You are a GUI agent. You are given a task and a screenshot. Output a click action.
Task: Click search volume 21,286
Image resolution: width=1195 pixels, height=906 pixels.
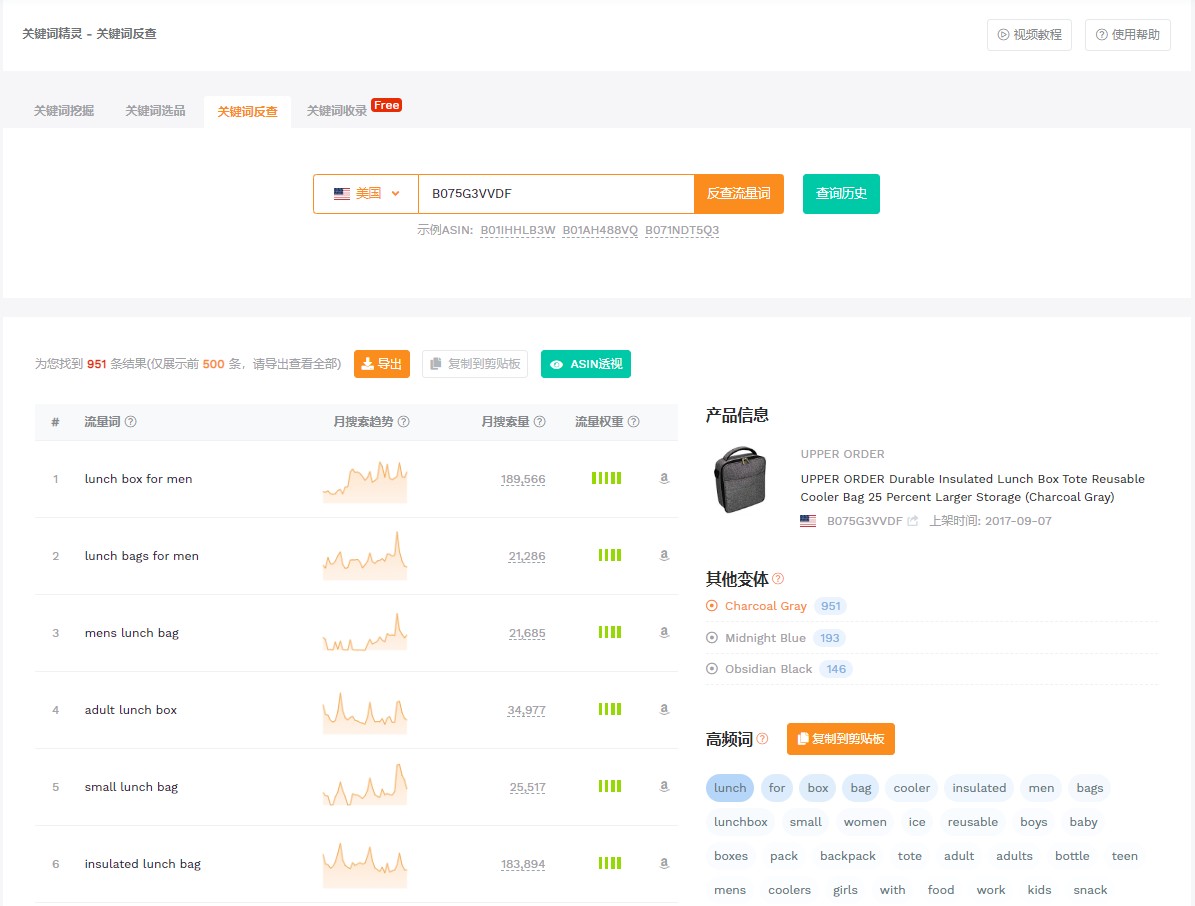click(x=527, y=556)
